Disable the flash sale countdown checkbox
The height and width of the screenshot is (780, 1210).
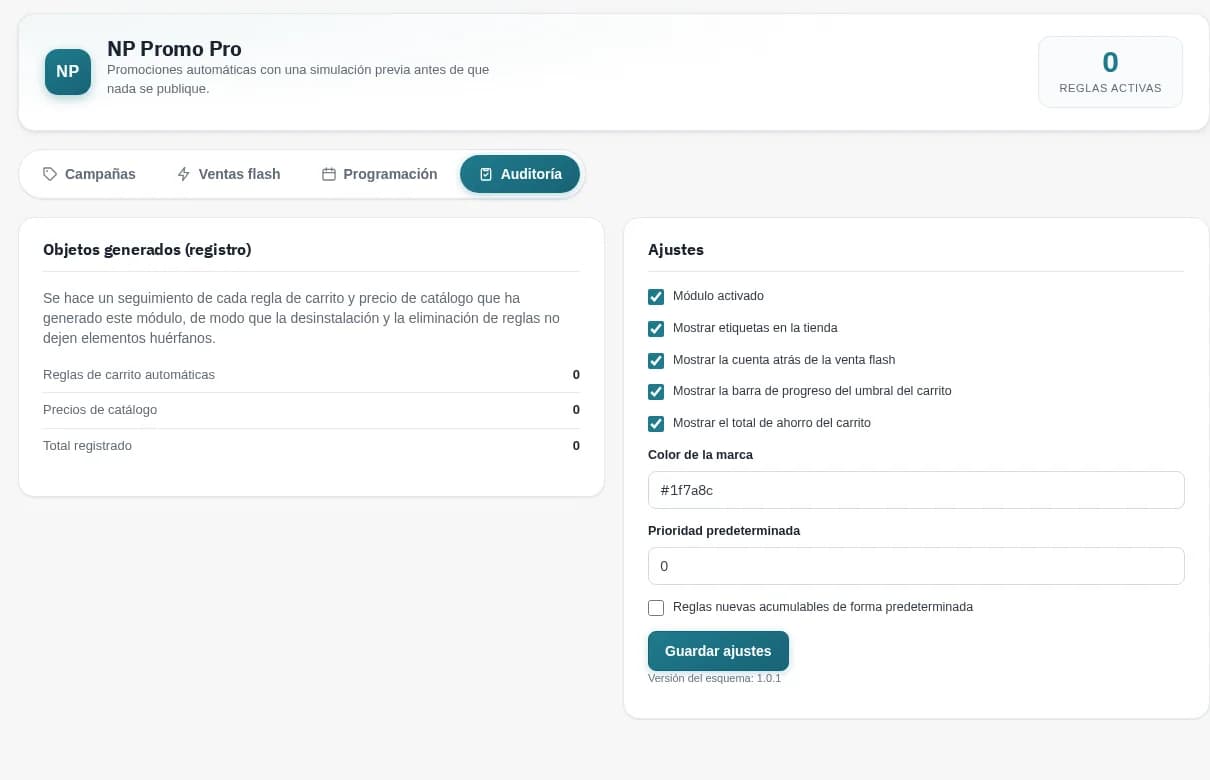click(656, 360)
